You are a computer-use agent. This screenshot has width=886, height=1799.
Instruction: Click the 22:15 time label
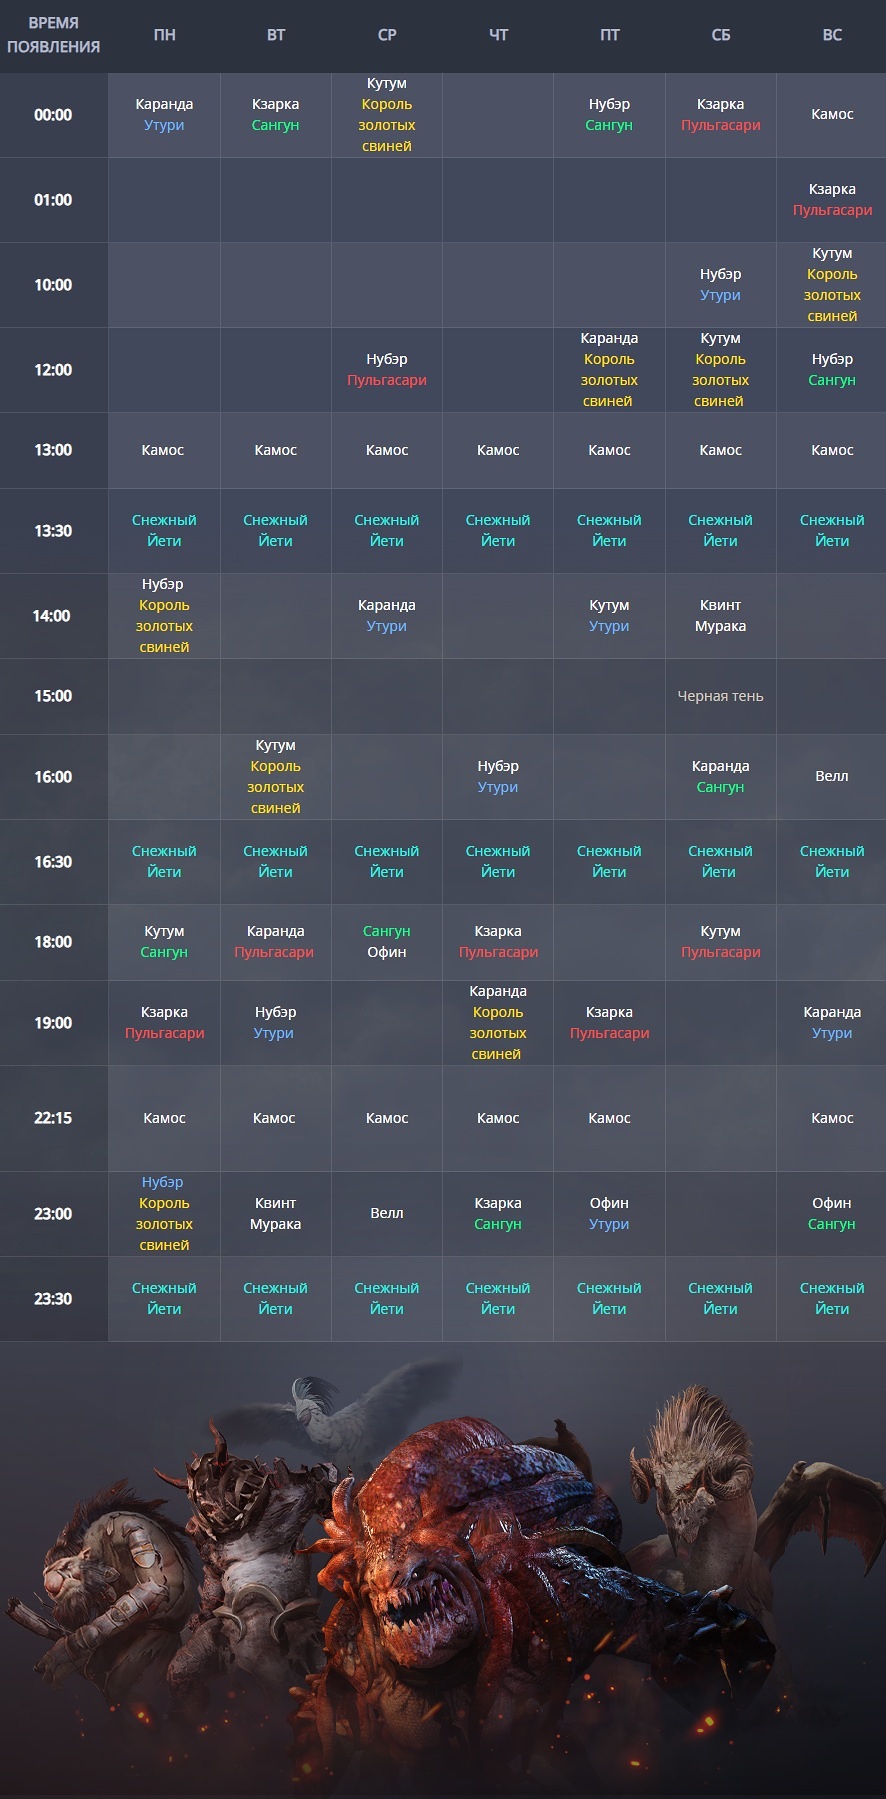coord(53,1118)
